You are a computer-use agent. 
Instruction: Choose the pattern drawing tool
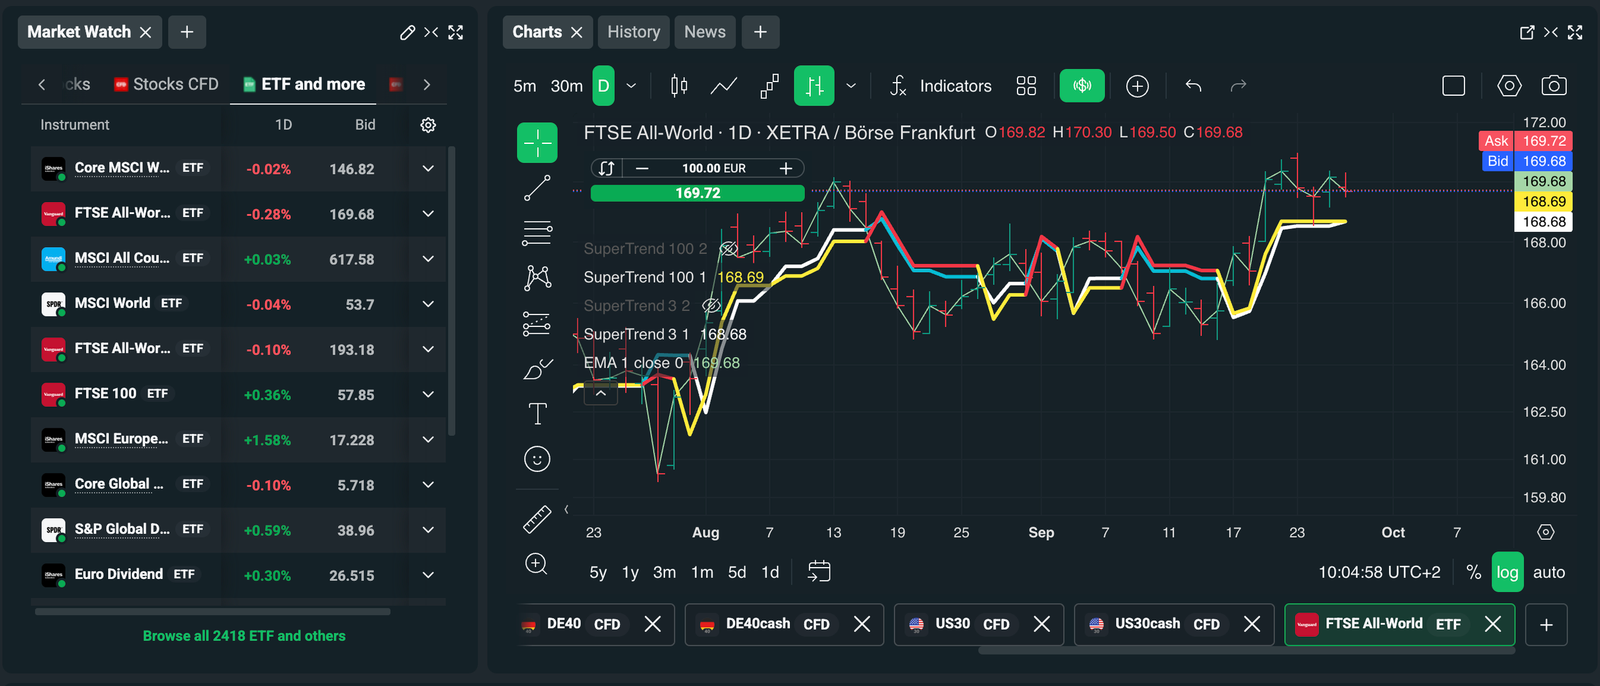click(537, 277)
